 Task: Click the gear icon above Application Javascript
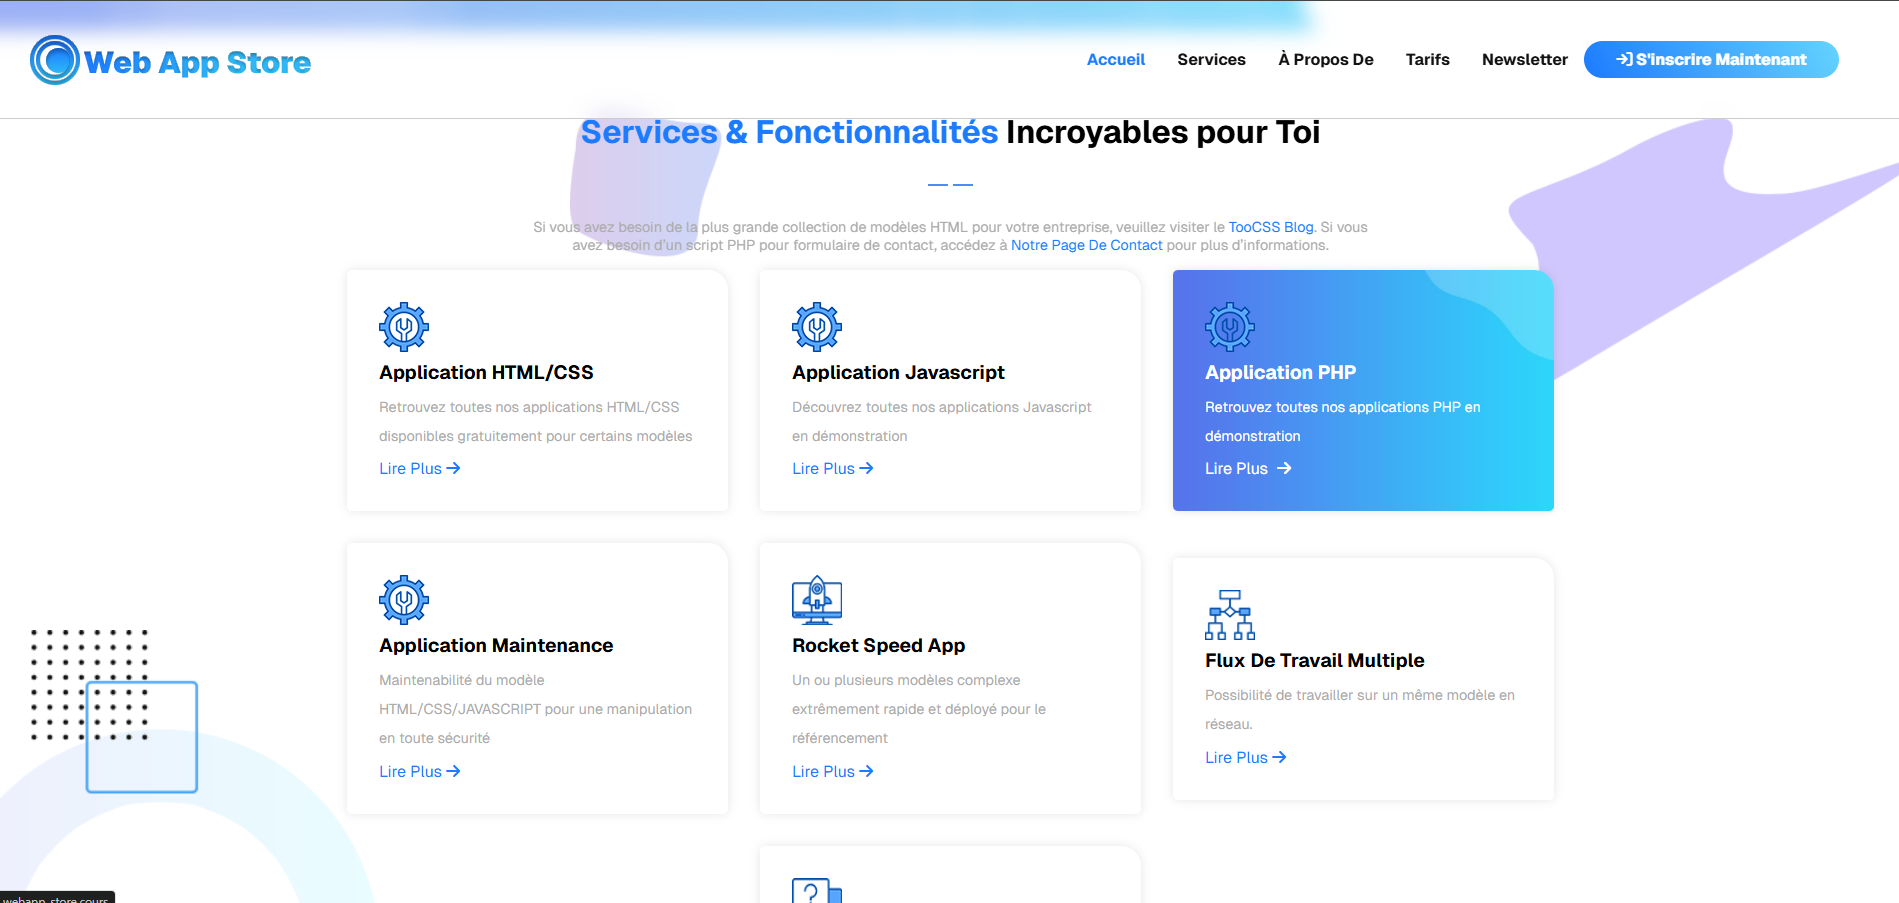tap(817, 327)
